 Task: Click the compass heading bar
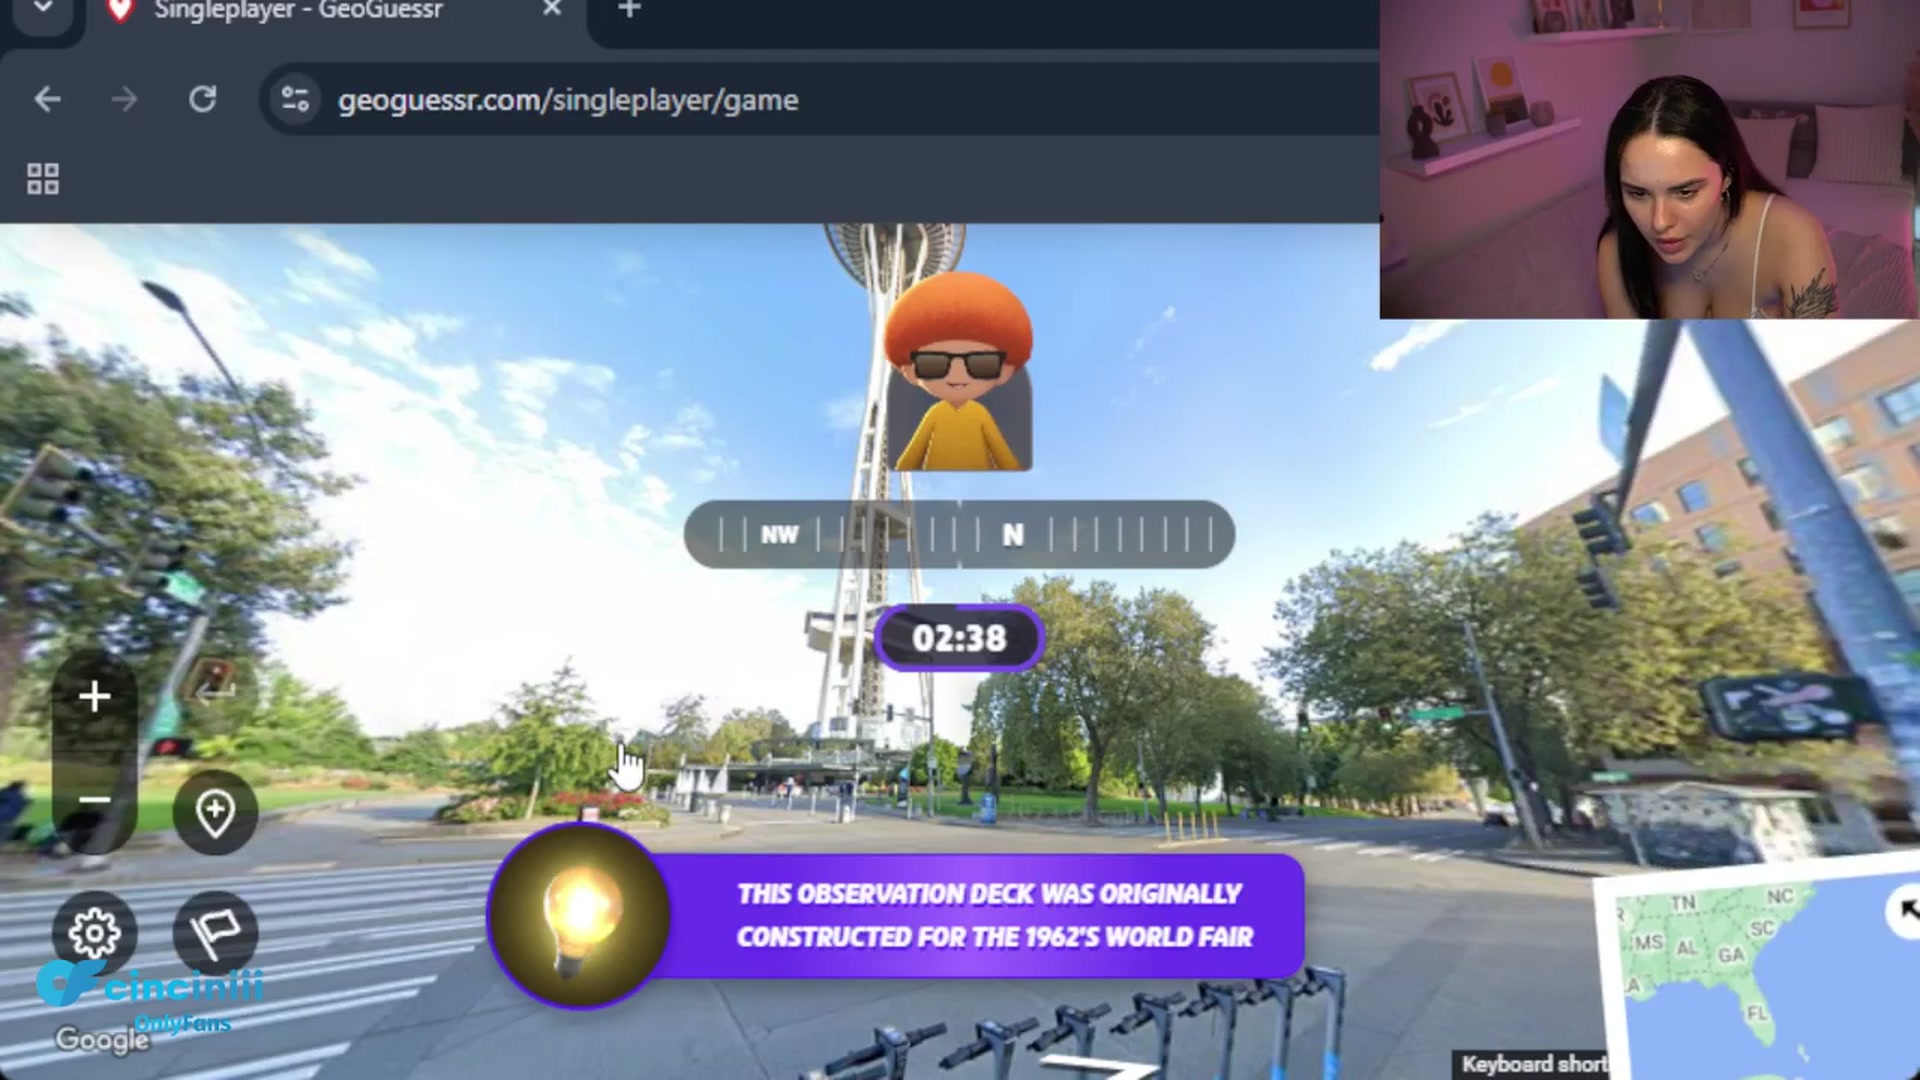click(x=959, y=535)
